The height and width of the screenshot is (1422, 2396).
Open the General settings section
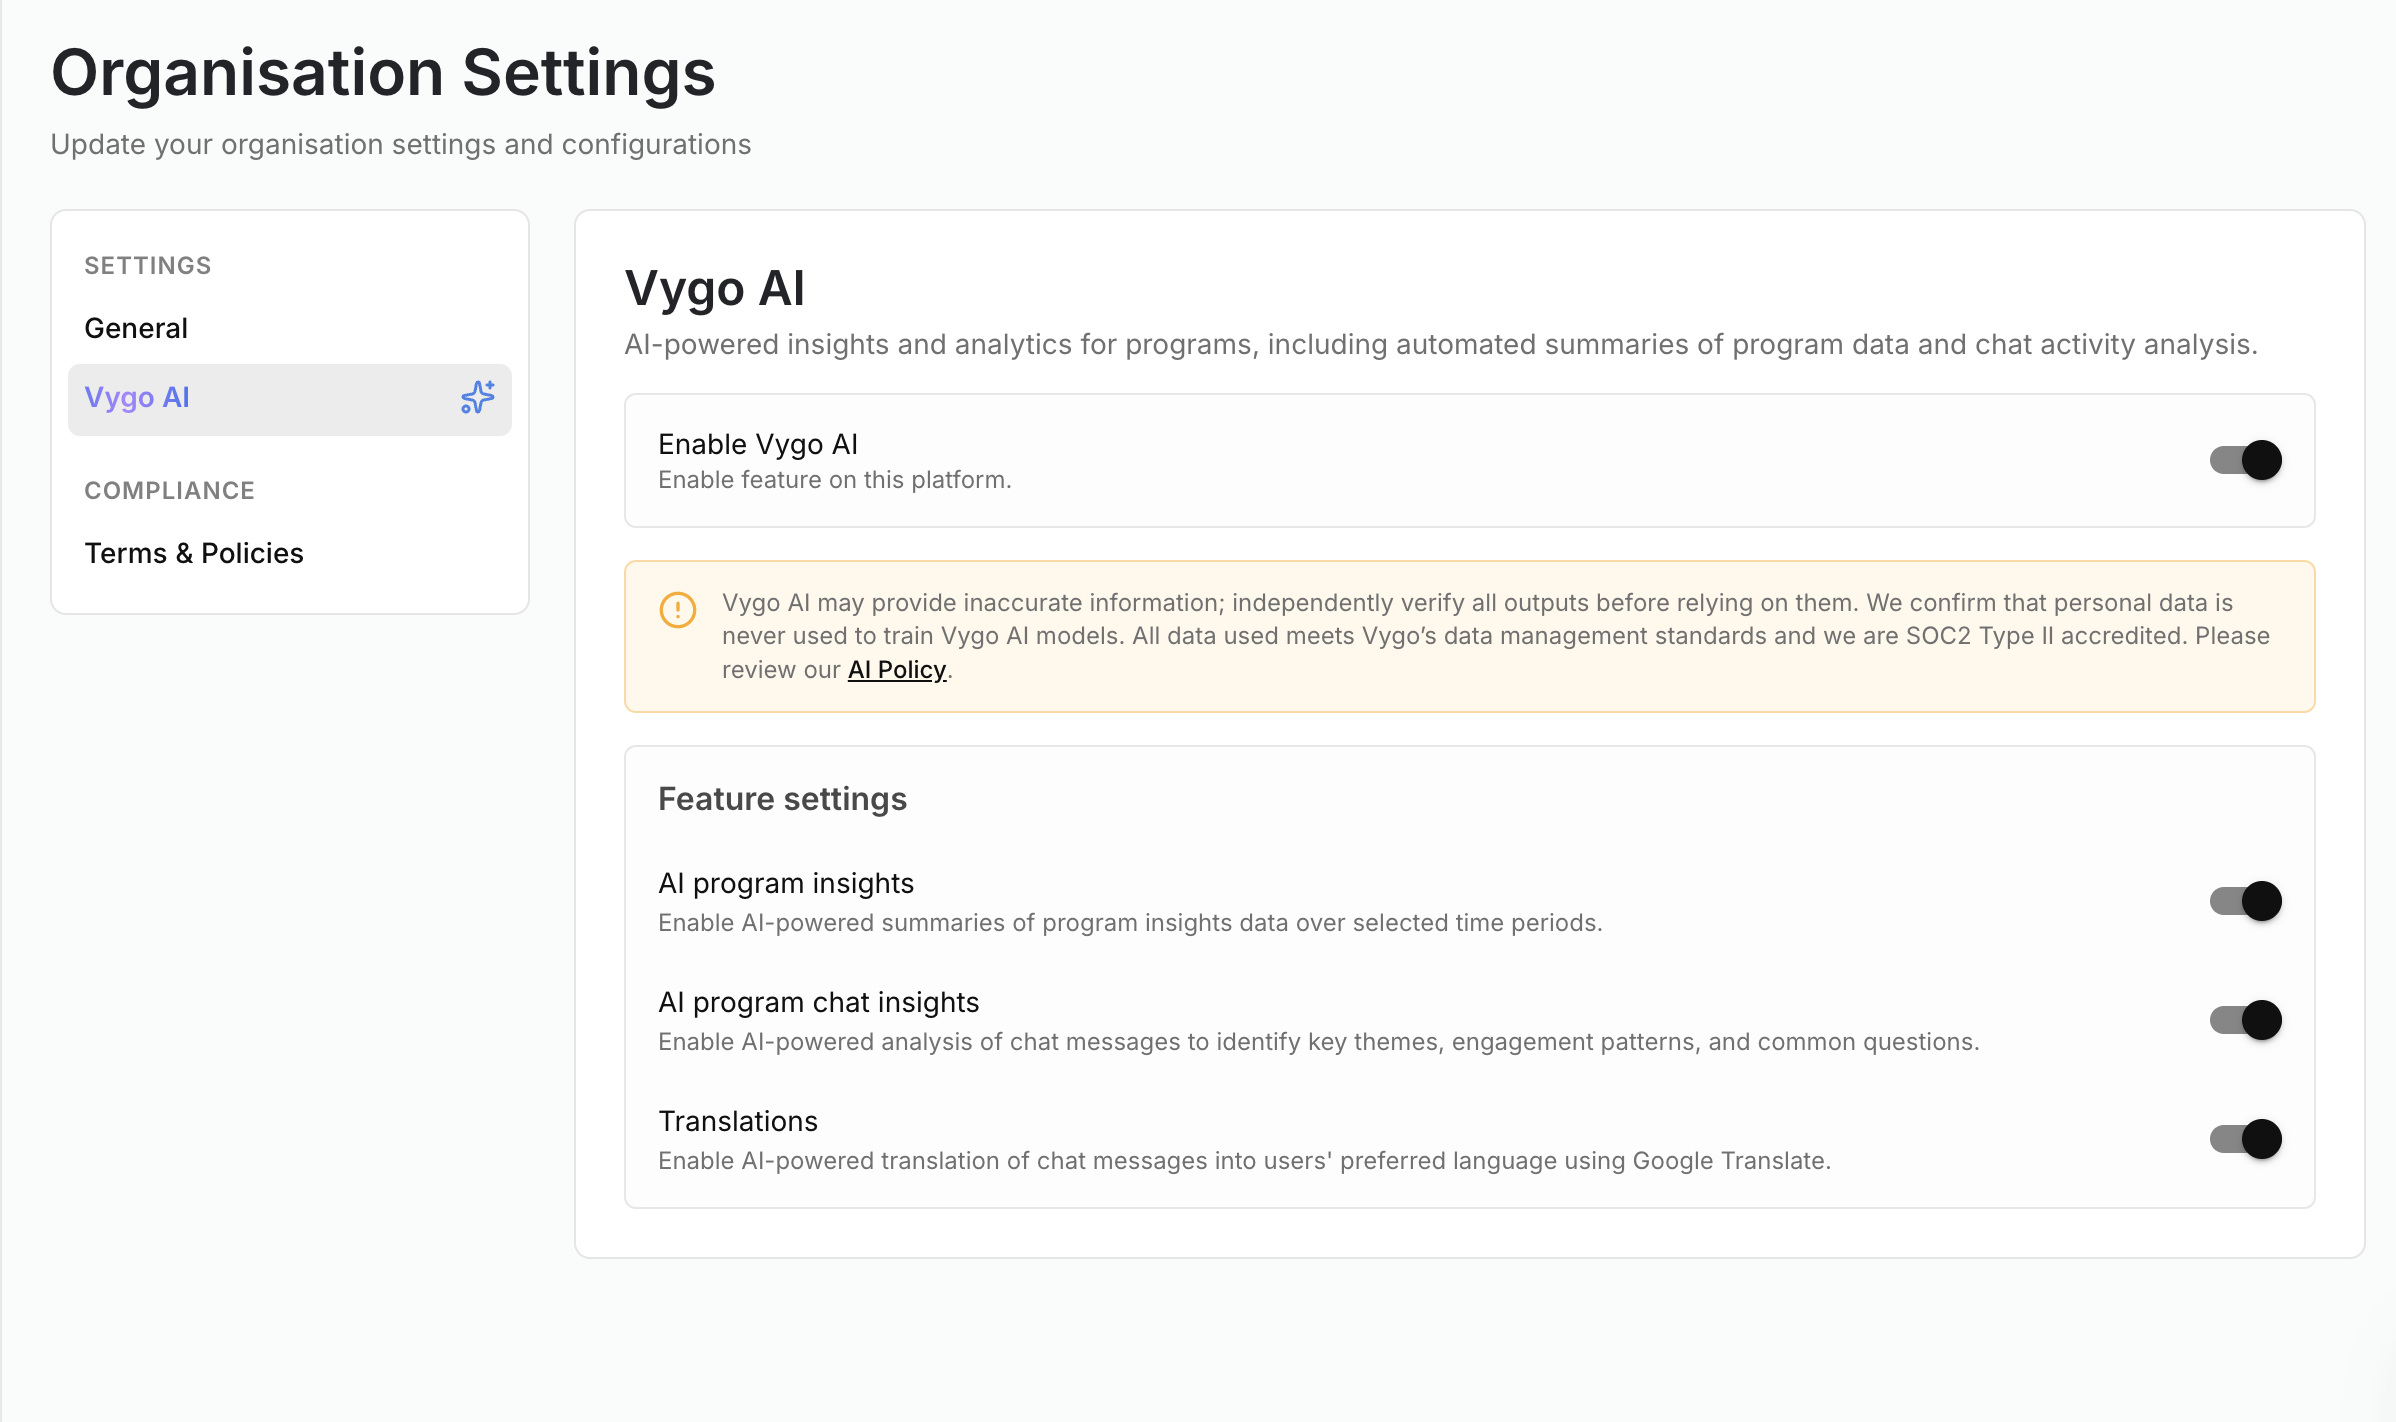[136, 328]
